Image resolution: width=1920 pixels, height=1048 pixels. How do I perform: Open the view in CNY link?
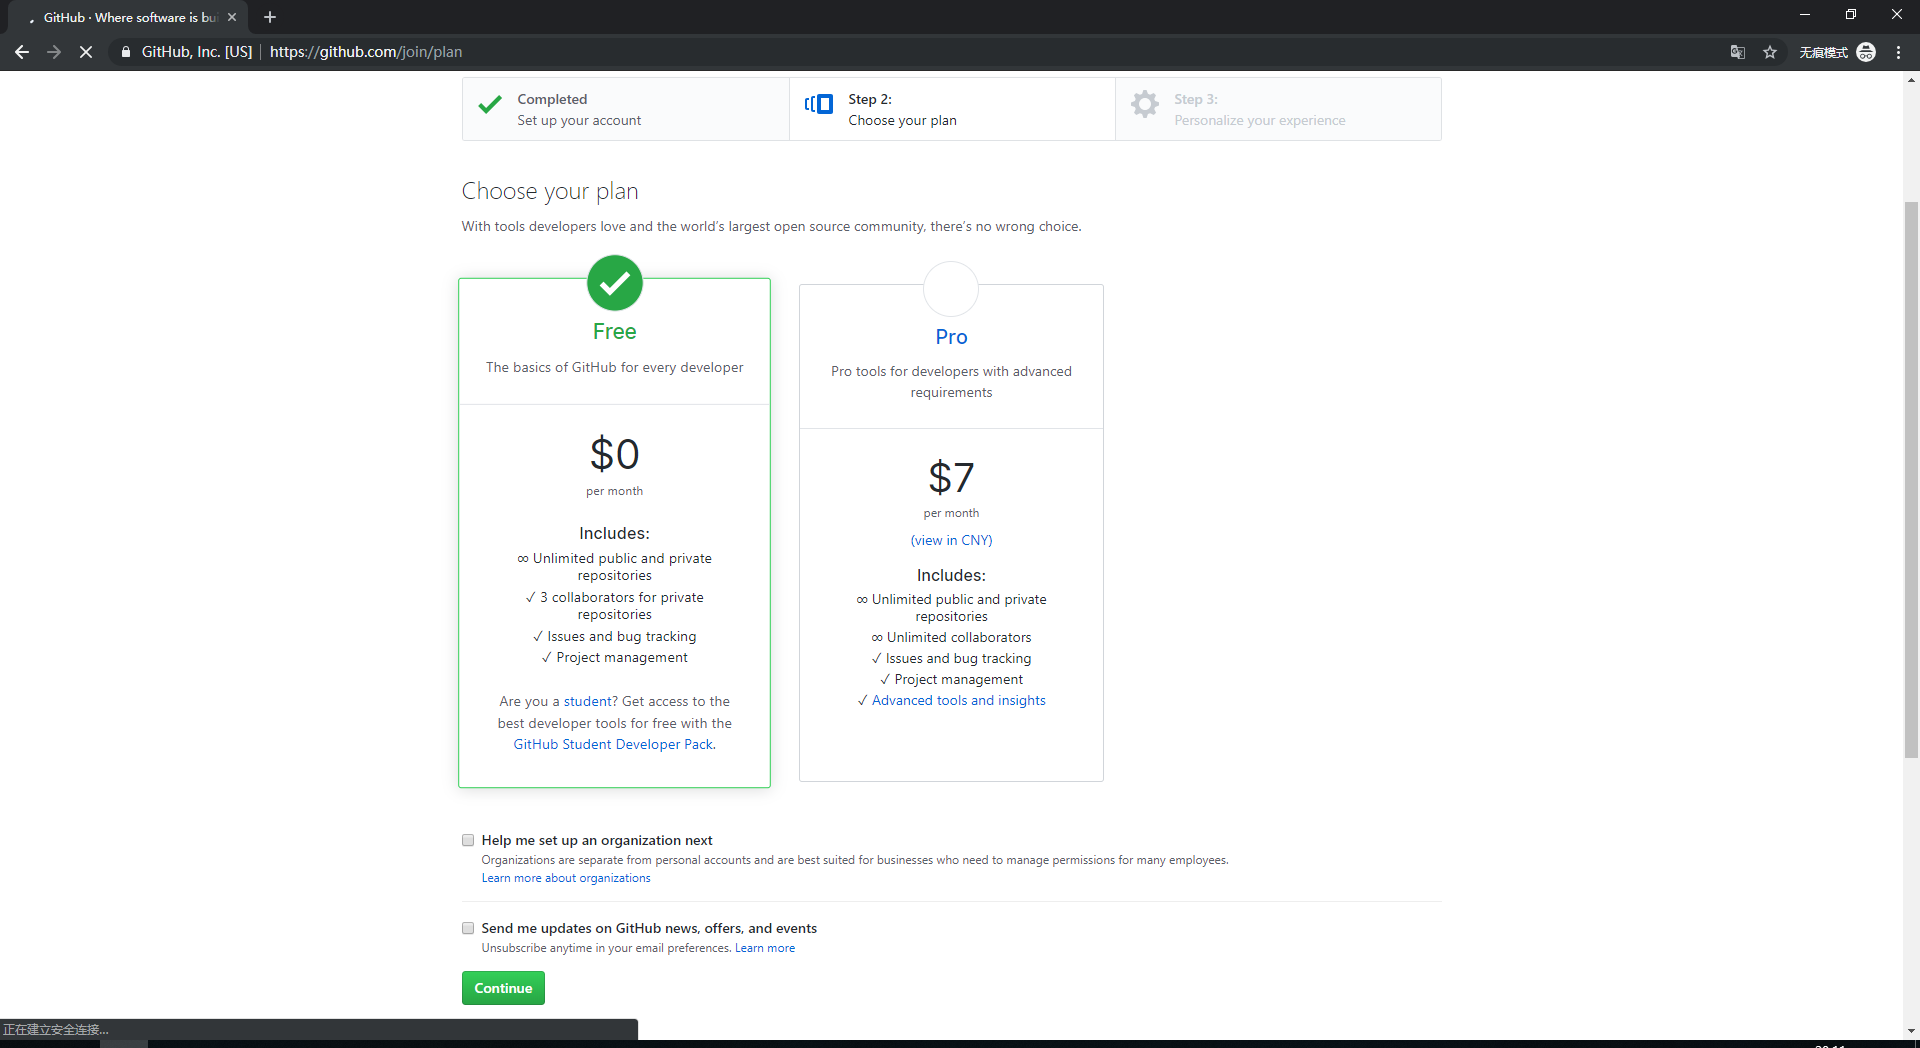tap(951, 540)
